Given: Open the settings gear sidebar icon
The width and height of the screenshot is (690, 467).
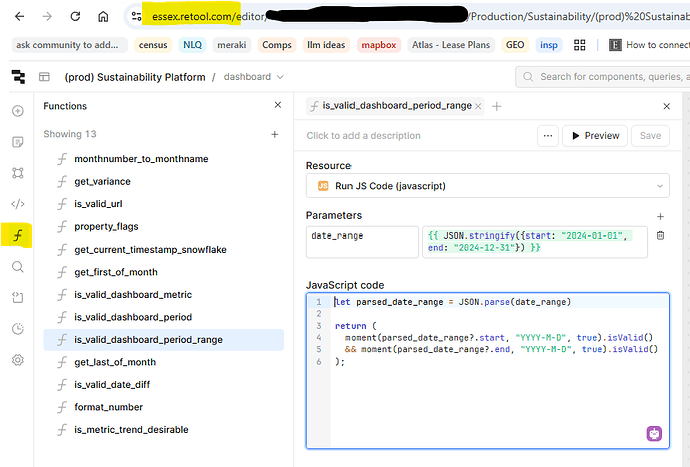Looking at the screenshot, I should [x=18, y=360].
